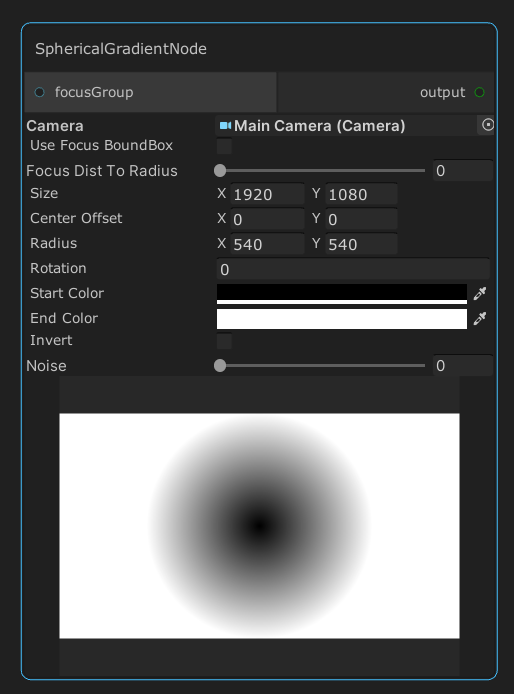Click the Size Y field showing 1080
Image resolution: width=514 pixels, height=694 pixels.
361,194
